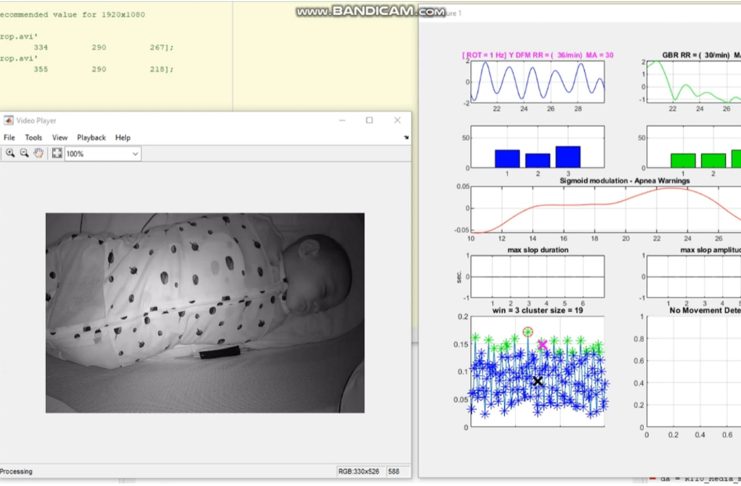The image size is (741, 486).
Task: Open the Tools menu
Action: tap(33, 137)
